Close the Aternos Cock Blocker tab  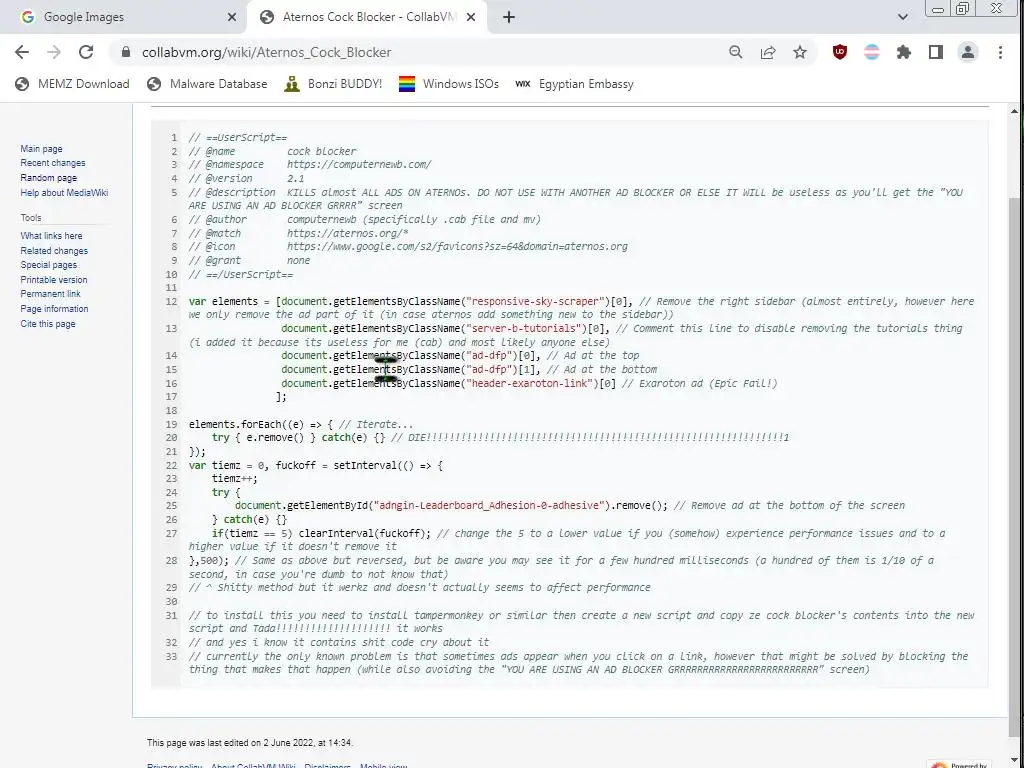coord(471,17)
